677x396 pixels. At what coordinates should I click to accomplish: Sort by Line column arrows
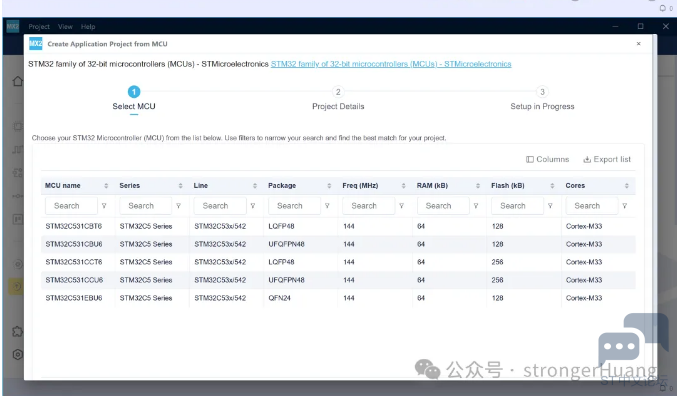coord(255,186)
